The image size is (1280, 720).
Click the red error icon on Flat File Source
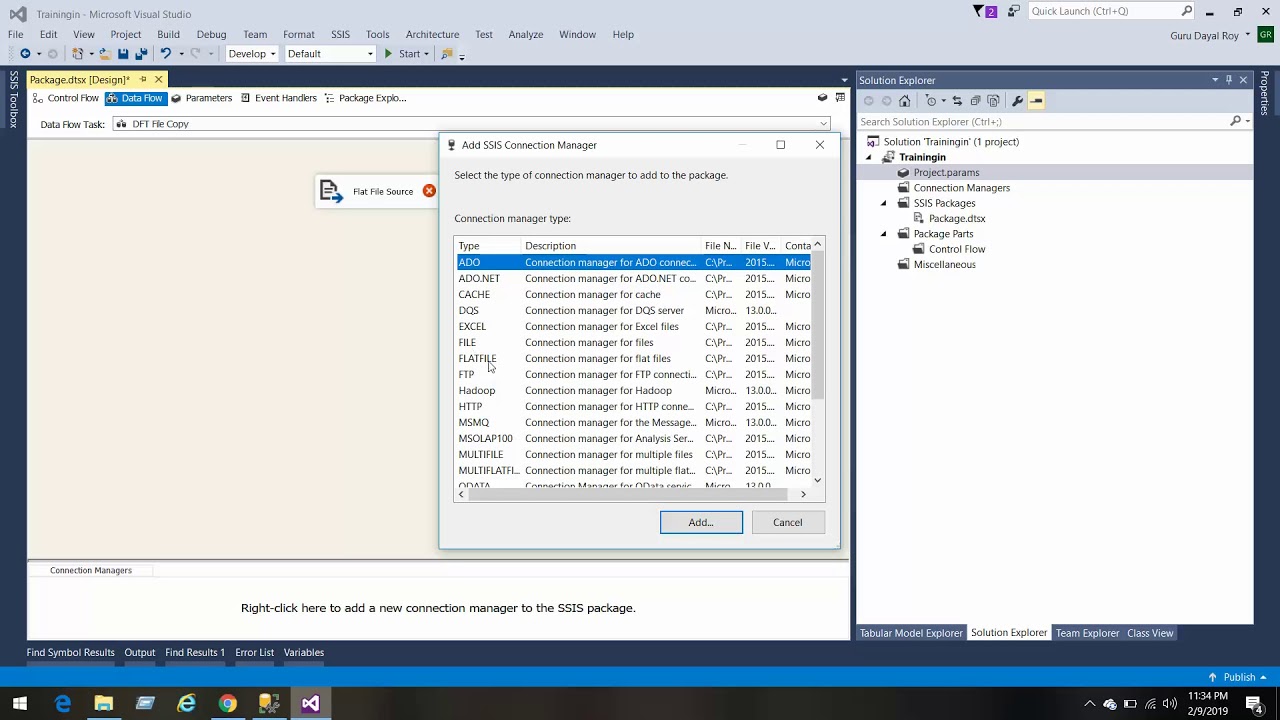pyautogui.click(x=429, y=191)
